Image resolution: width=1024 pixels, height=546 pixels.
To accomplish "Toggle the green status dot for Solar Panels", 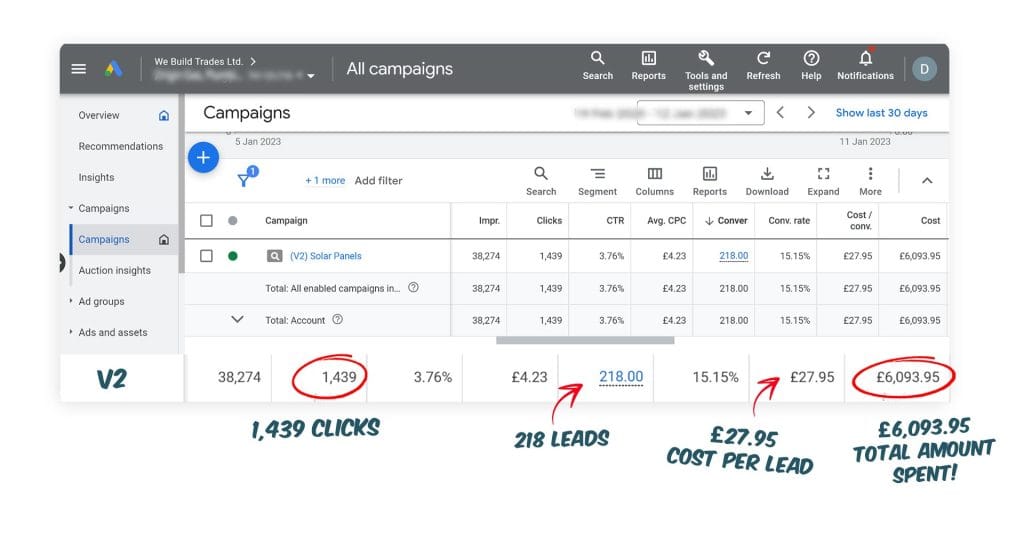I will [233, 256].
